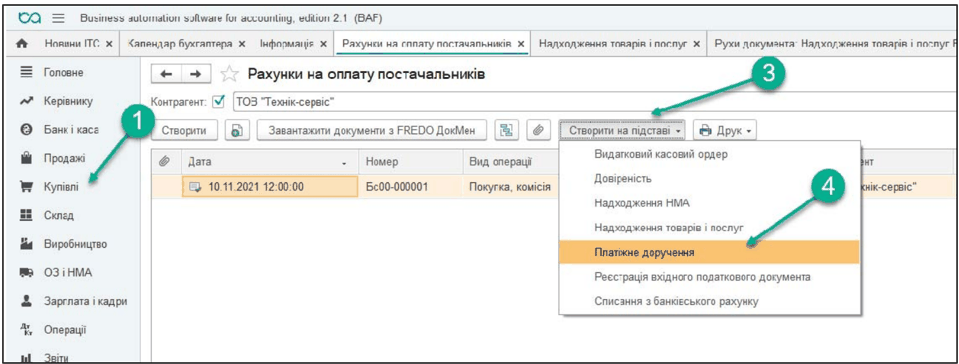Viewport: 959px width, 364px height.
Task: Navigate forward with the right arrow
Action: [195, 74]
